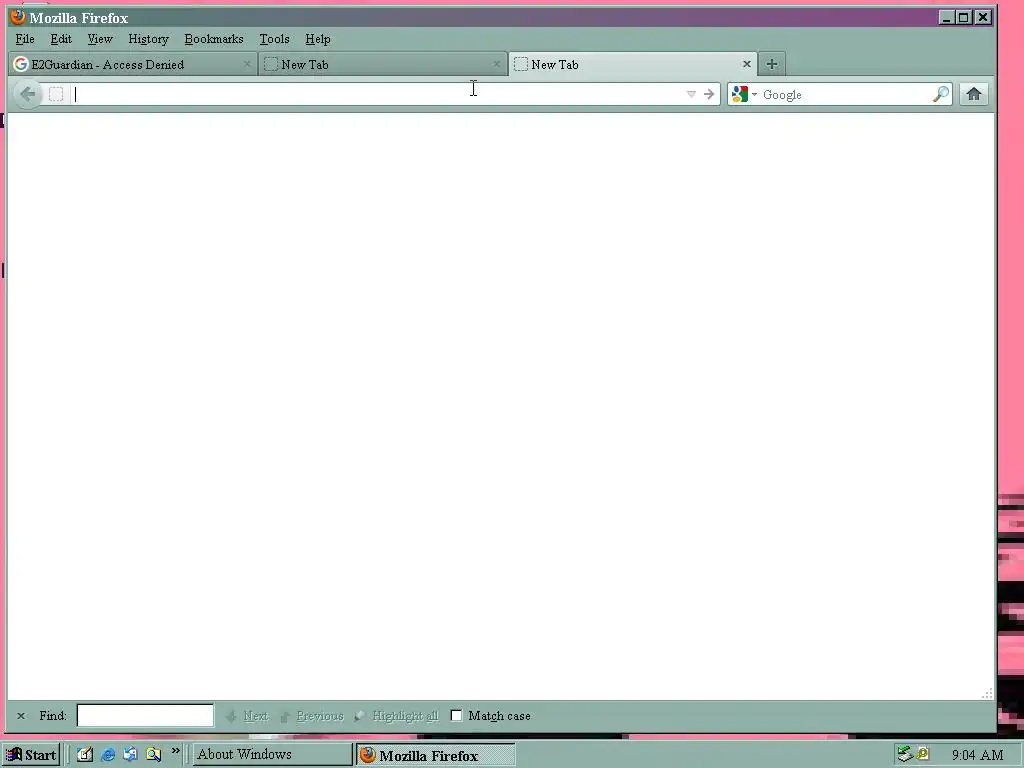The width and height of the screenshot is (1024, 768).
Task: Click the magnifying glass search icon
Action: (x=940, y=94)
